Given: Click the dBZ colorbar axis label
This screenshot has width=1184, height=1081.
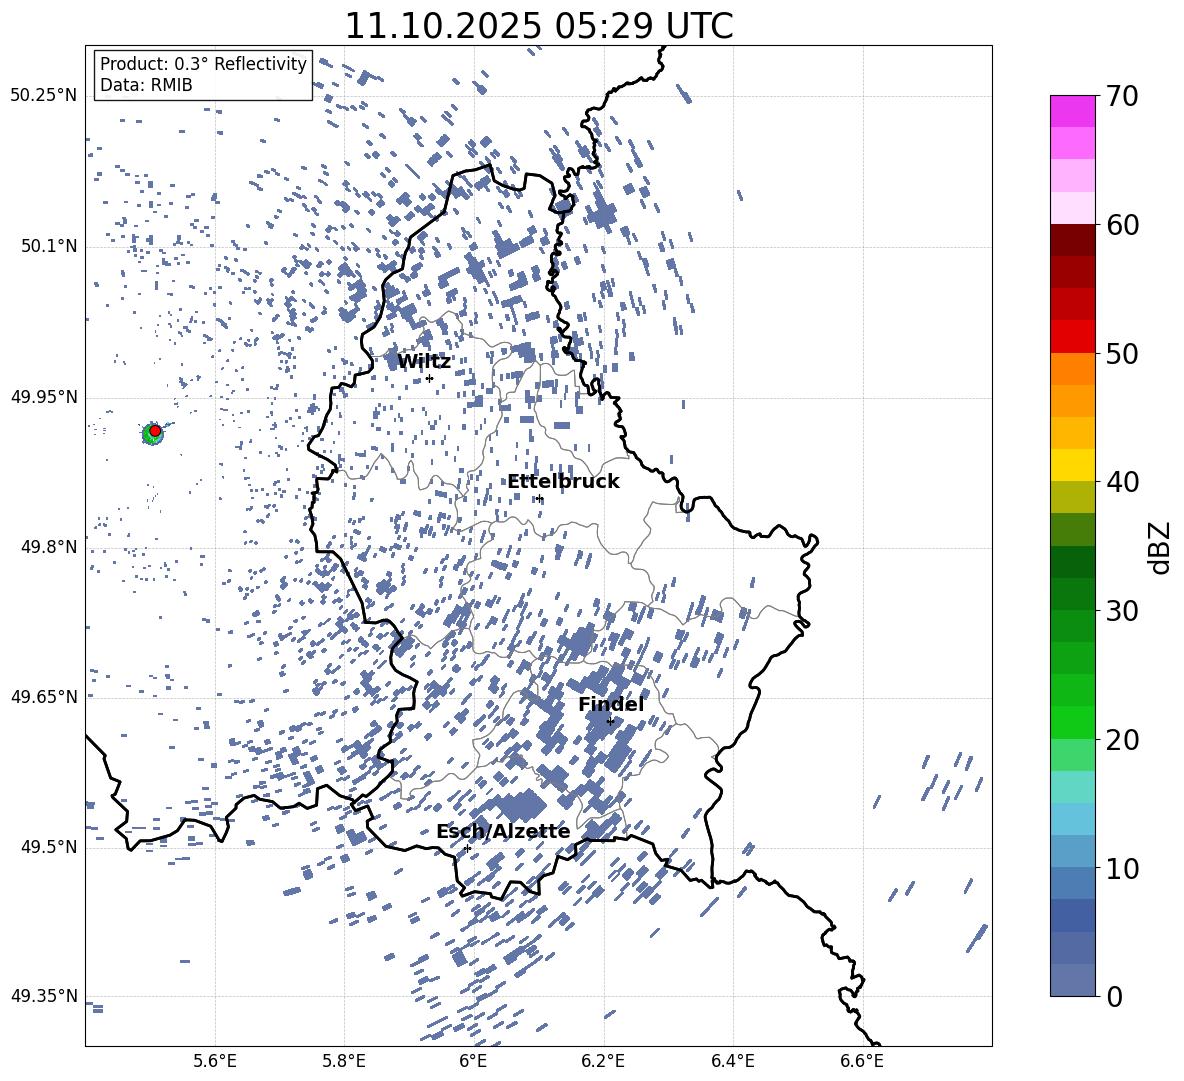Looking at the screenshot, I should point(1161,547).
